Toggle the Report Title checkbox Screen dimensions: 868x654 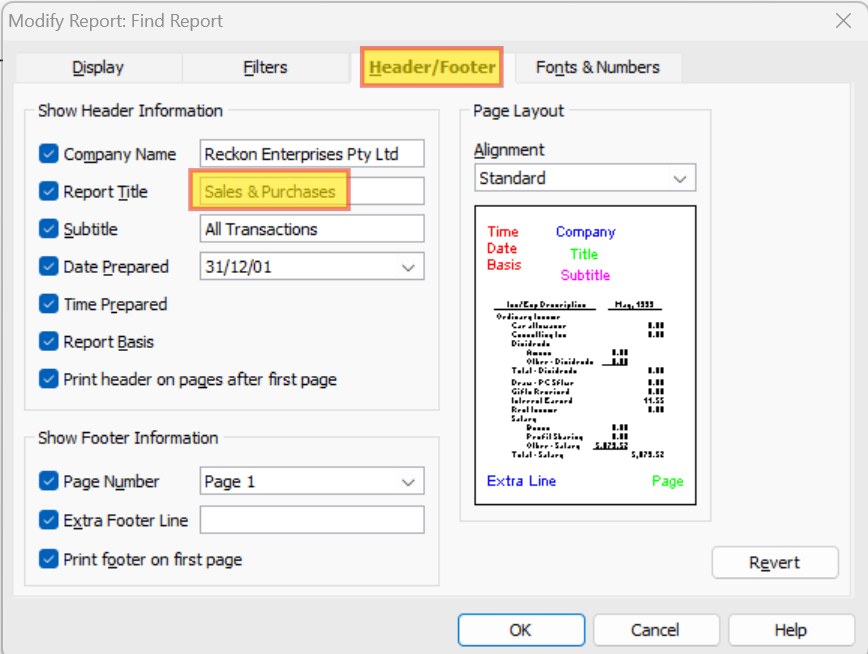point(49,191)
